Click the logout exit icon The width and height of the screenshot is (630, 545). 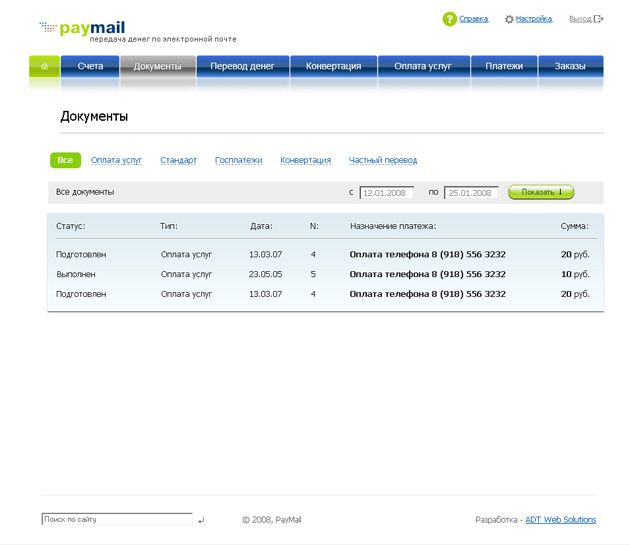(x=599, y=19)
